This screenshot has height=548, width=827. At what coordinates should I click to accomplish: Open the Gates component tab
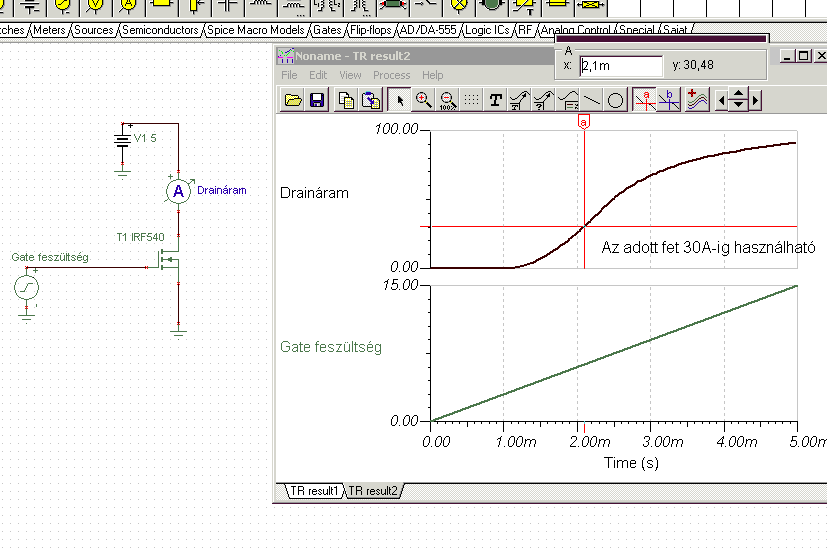[328, 30]
